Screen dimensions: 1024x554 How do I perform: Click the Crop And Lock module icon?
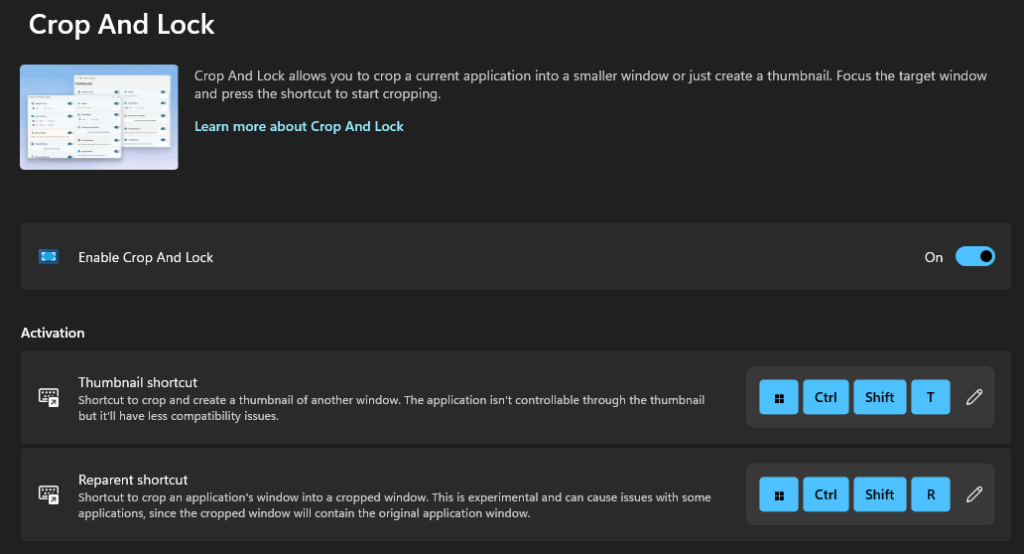48,257
